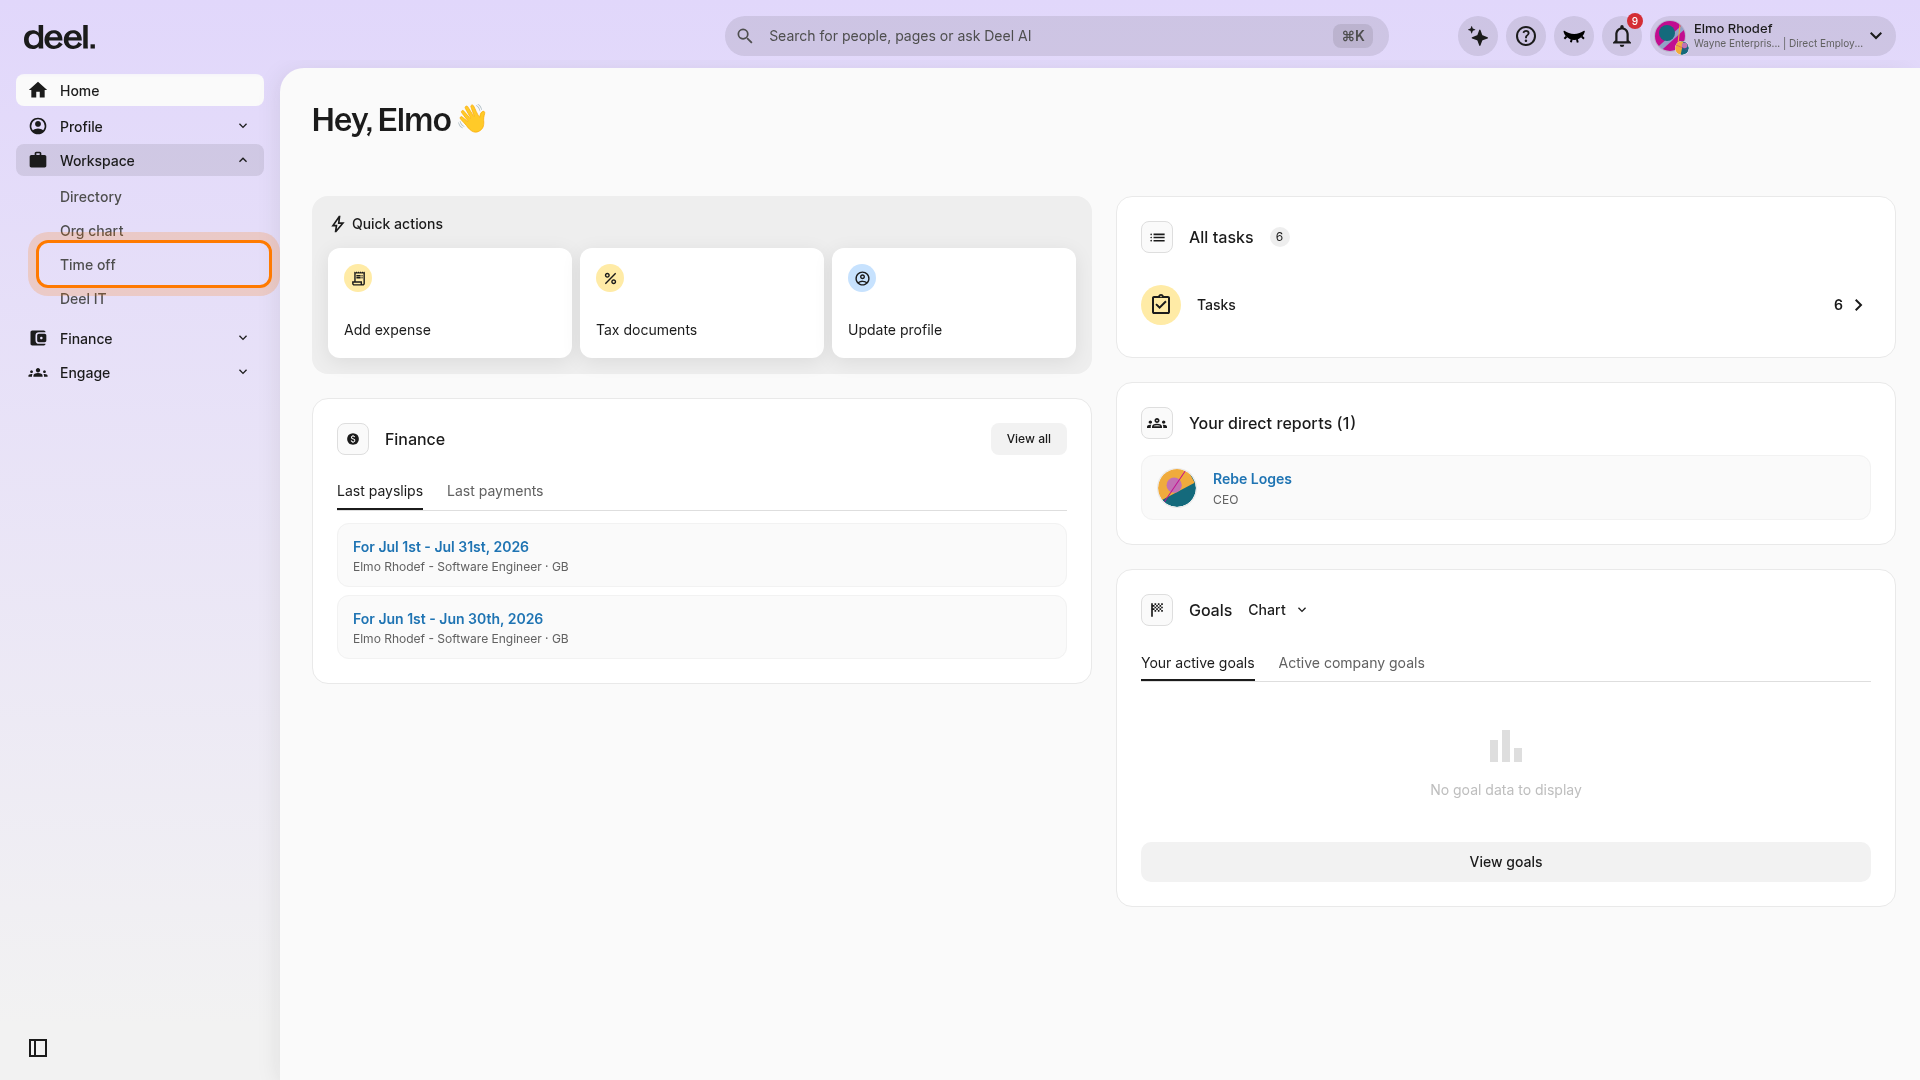This screenshot has width=1920, height=1080.
Task: Click the ⌘K shortcut badge
Action: (1353, 36)
